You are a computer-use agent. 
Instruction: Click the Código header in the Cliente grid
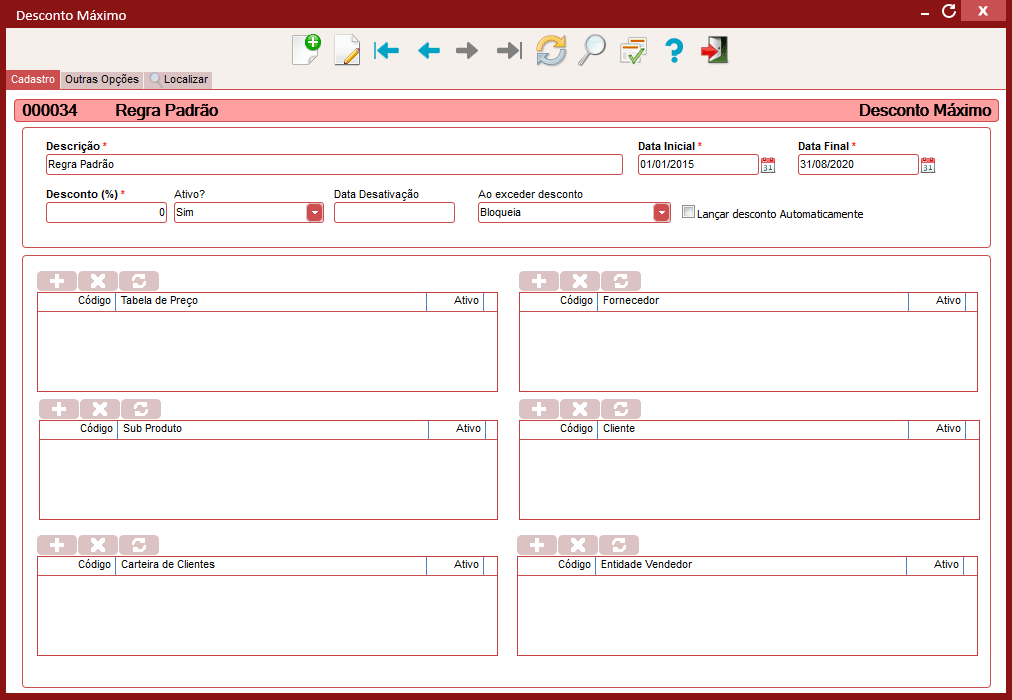[559, 429]
